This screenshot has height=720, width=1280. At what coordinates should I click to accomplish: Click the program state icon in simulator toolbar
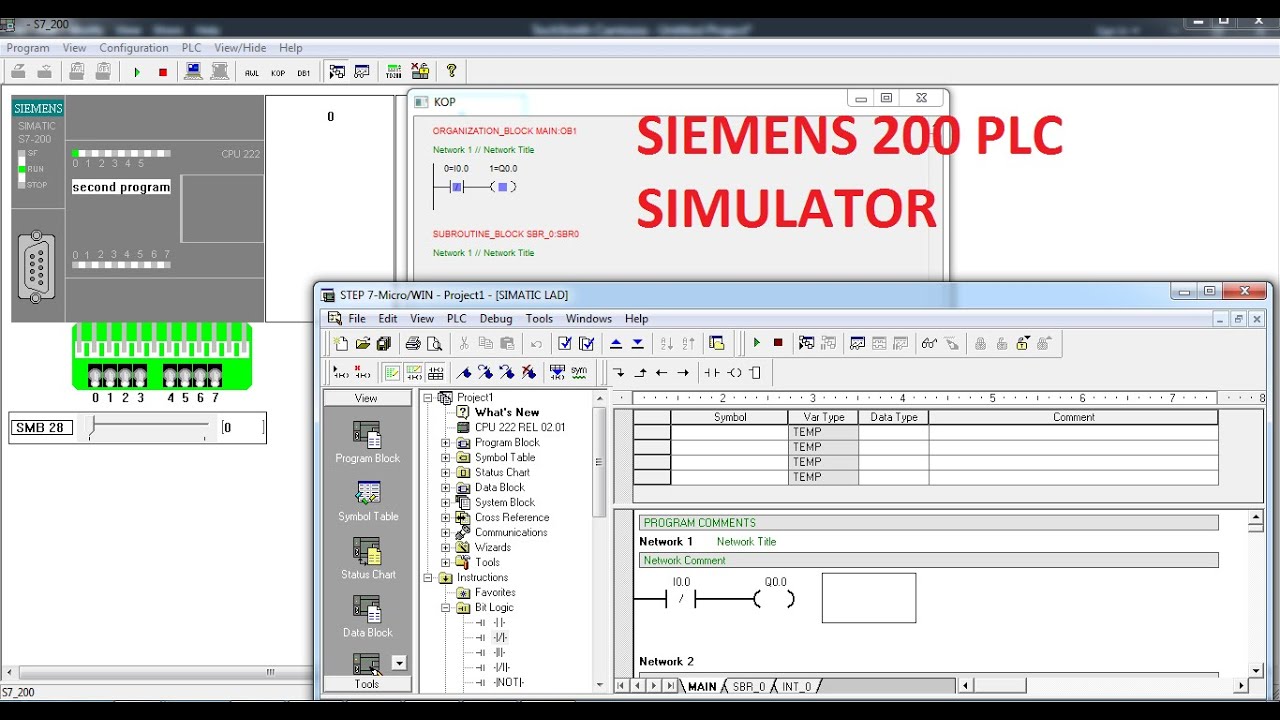(x=337, y=72)
